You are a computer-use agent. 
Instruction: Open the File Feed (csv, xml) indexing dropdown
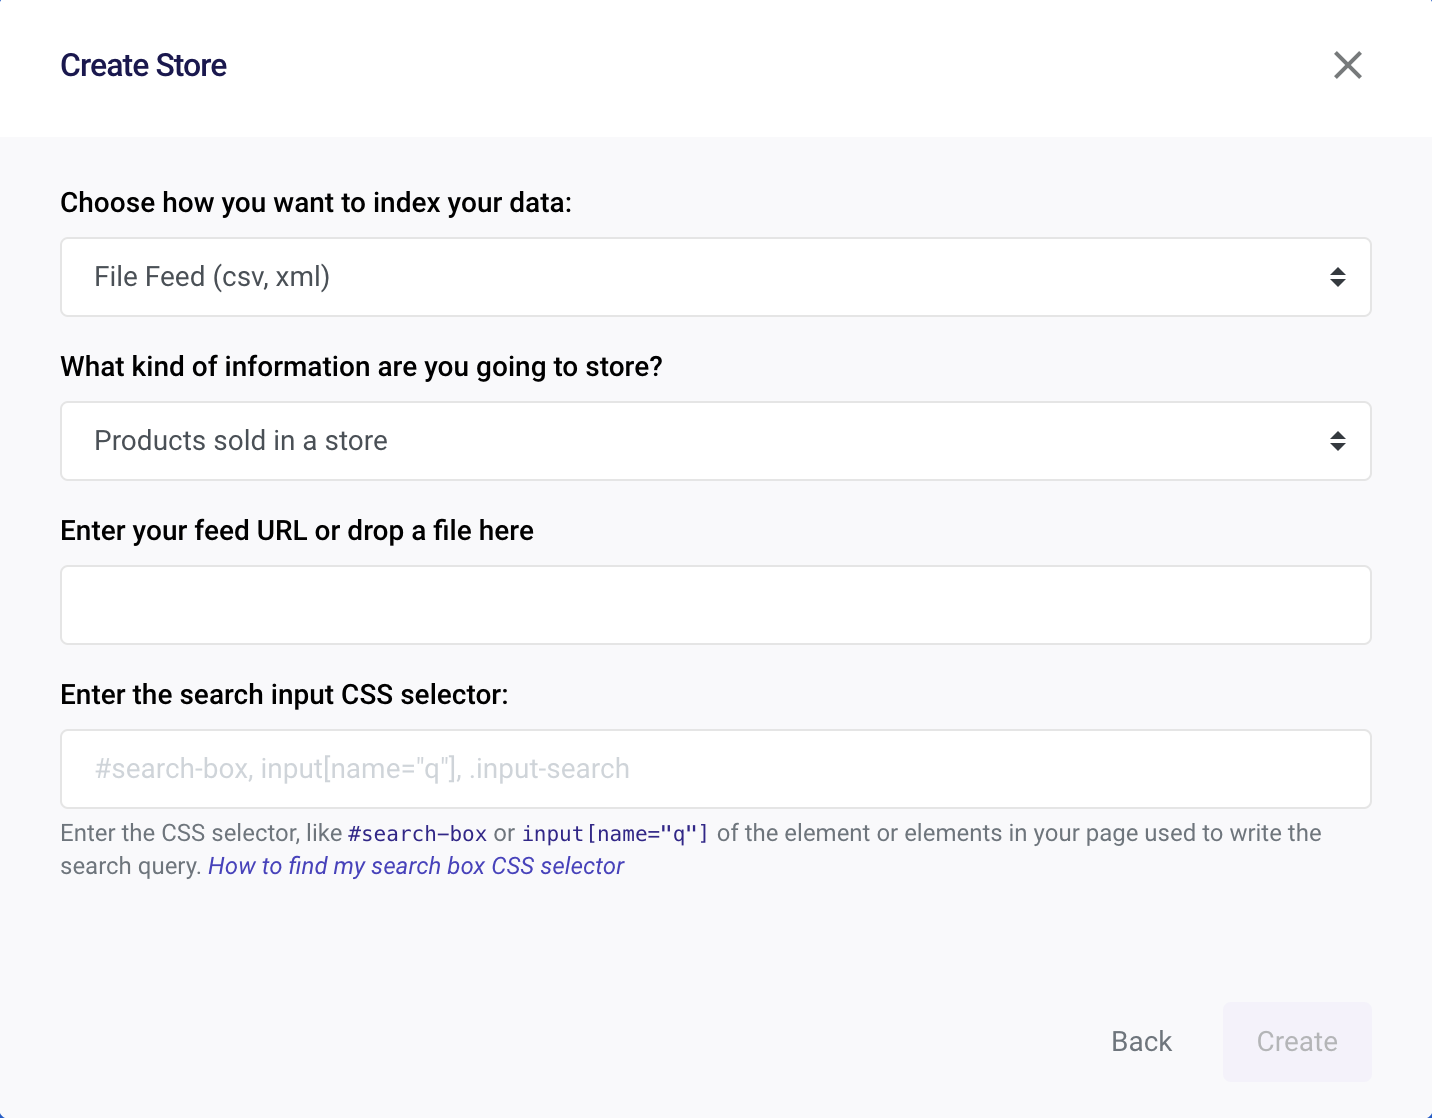(x=715, y=277)
